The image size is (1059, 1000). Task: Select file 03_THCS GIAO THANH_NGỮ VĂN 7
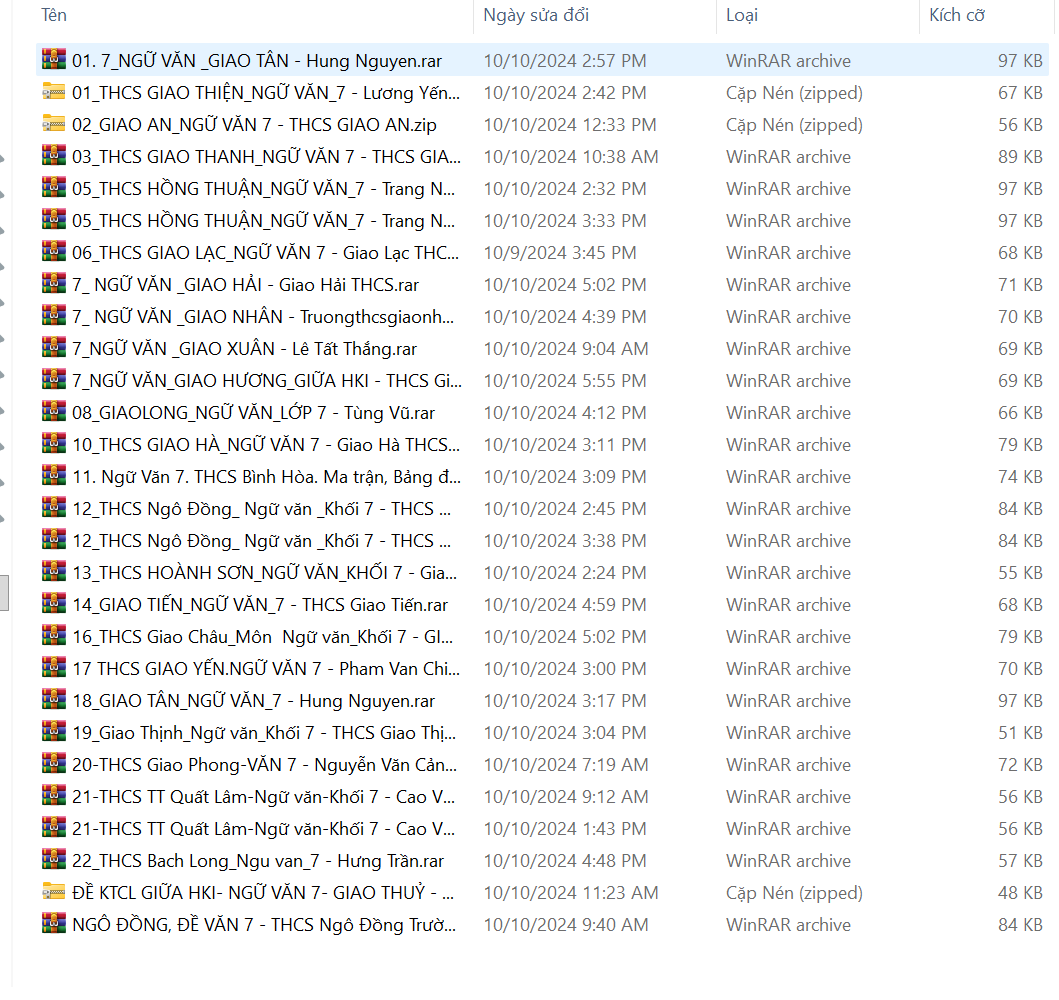[266, 157]
